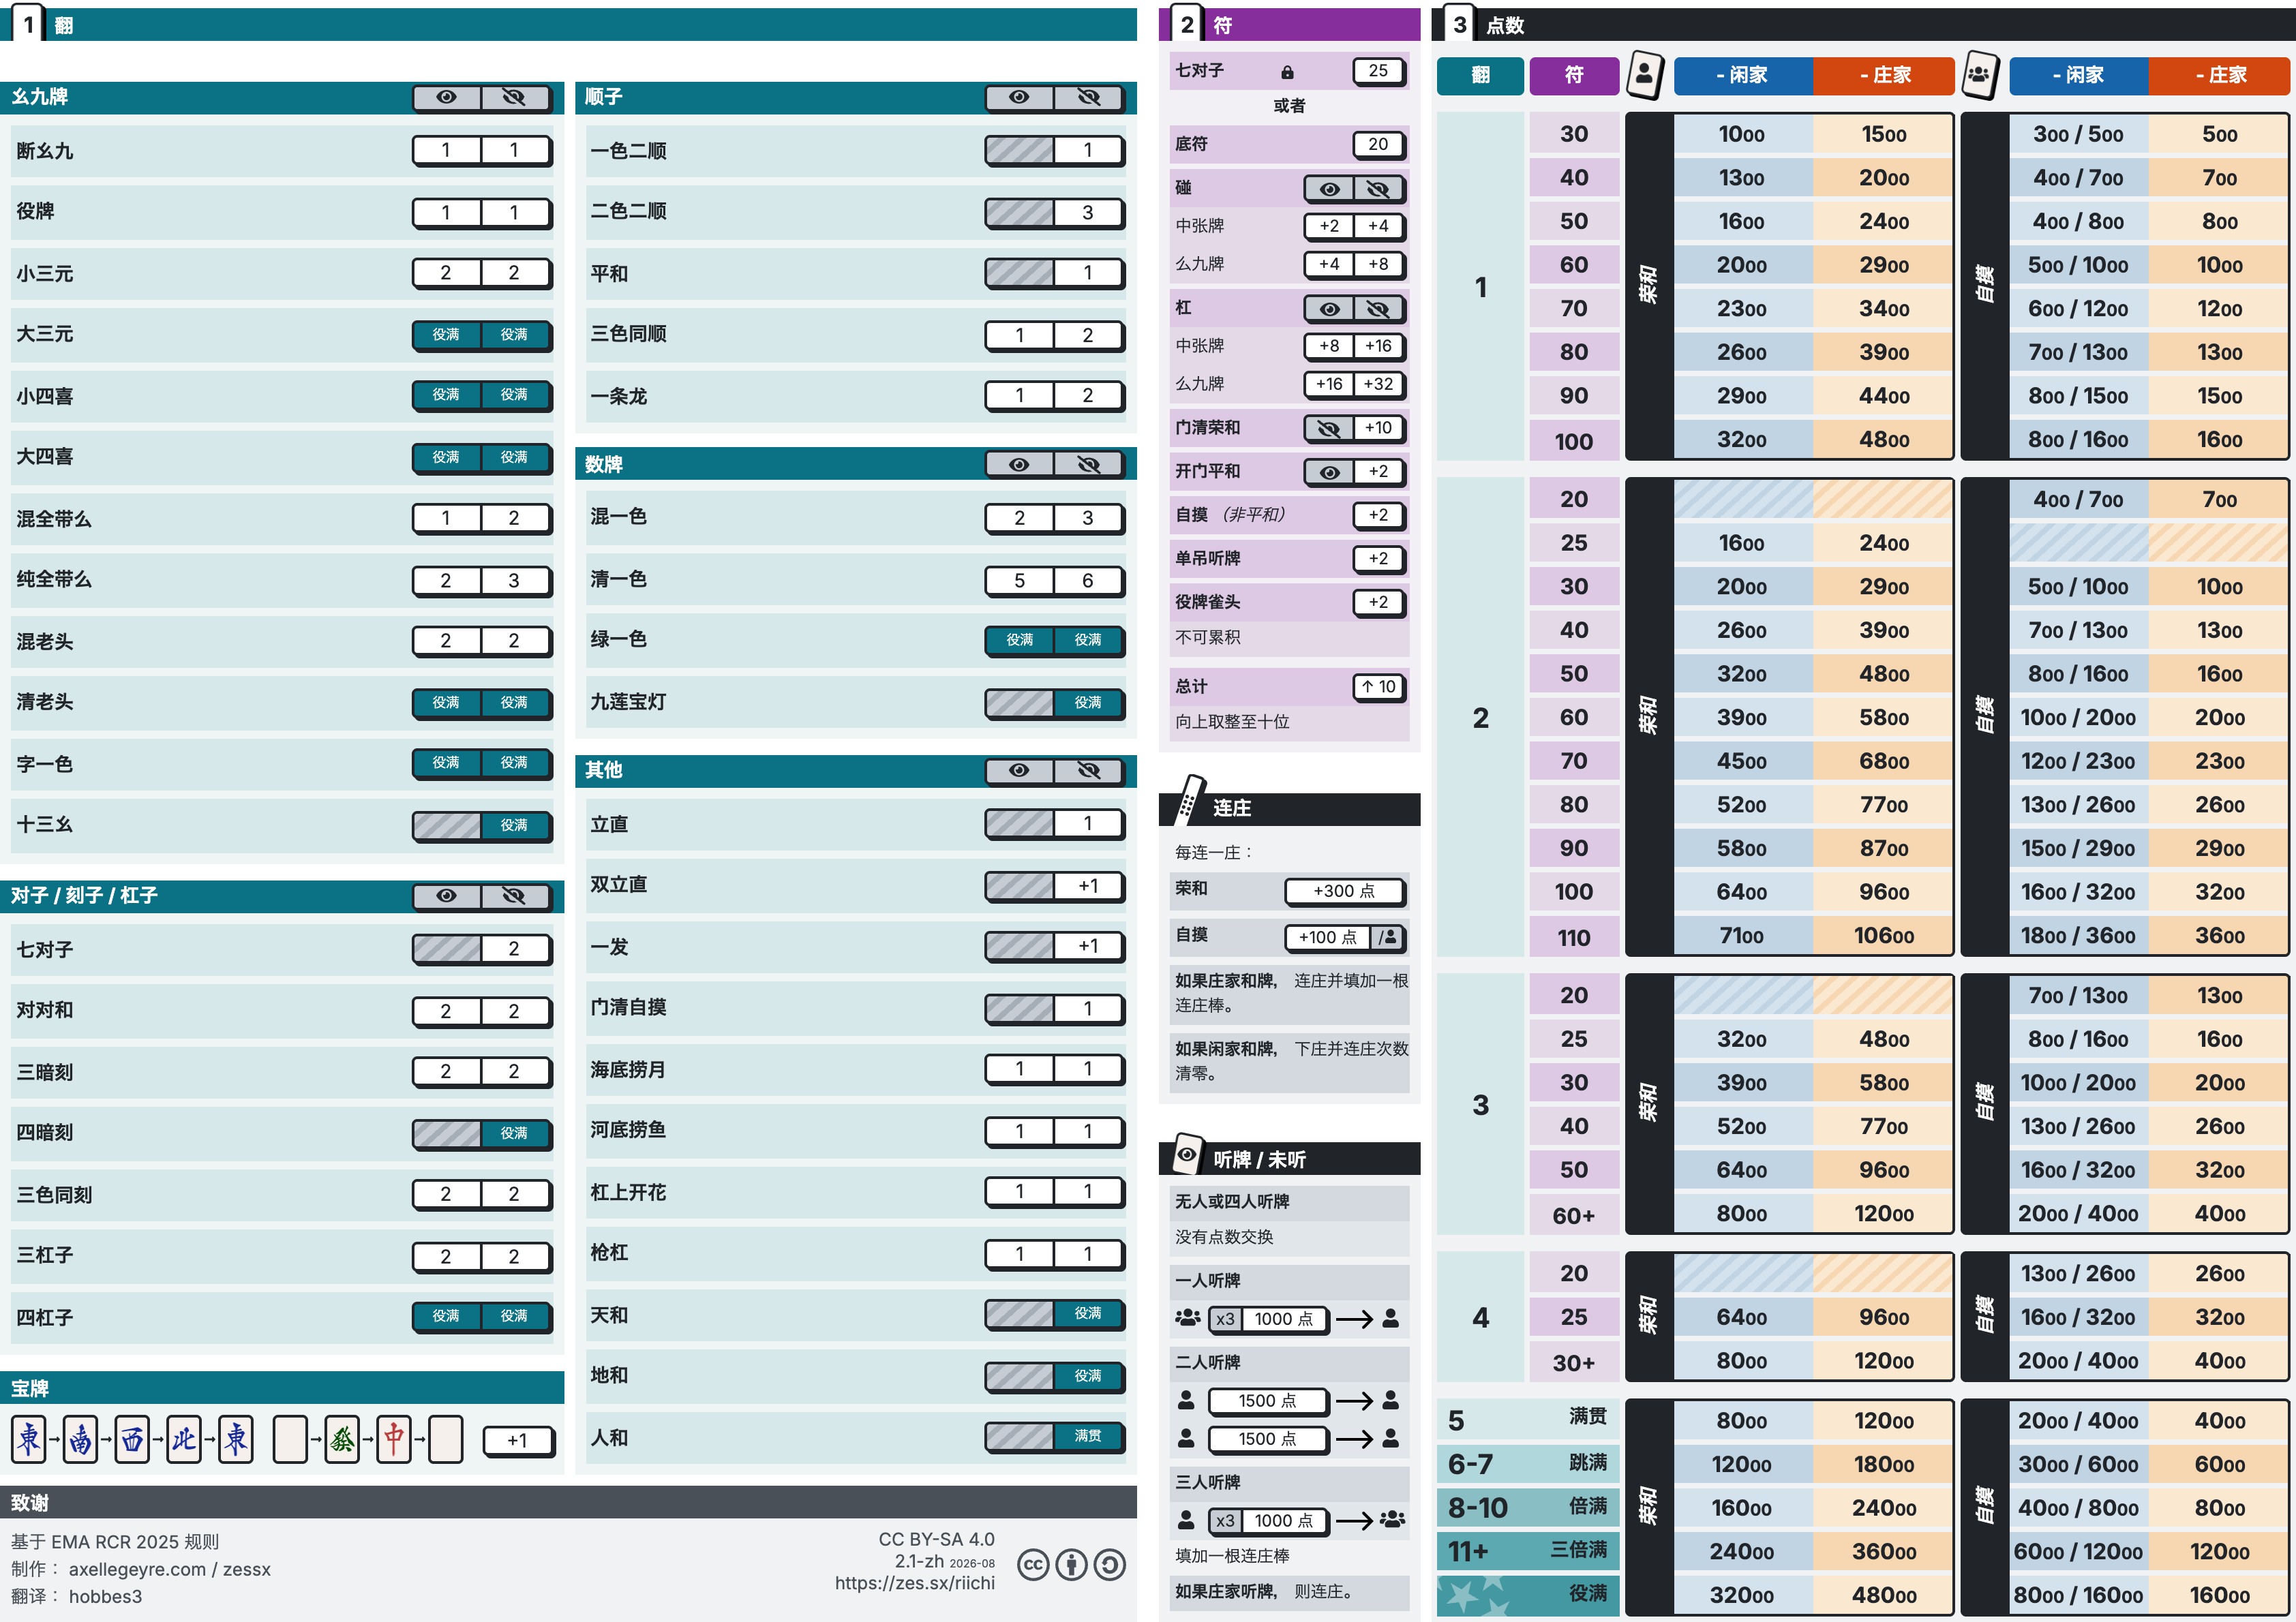Screen dimensions: 2296x1622
Task: Click the crossed-eye icon in 门清荣和 row
Action: tap(1329, 429)
